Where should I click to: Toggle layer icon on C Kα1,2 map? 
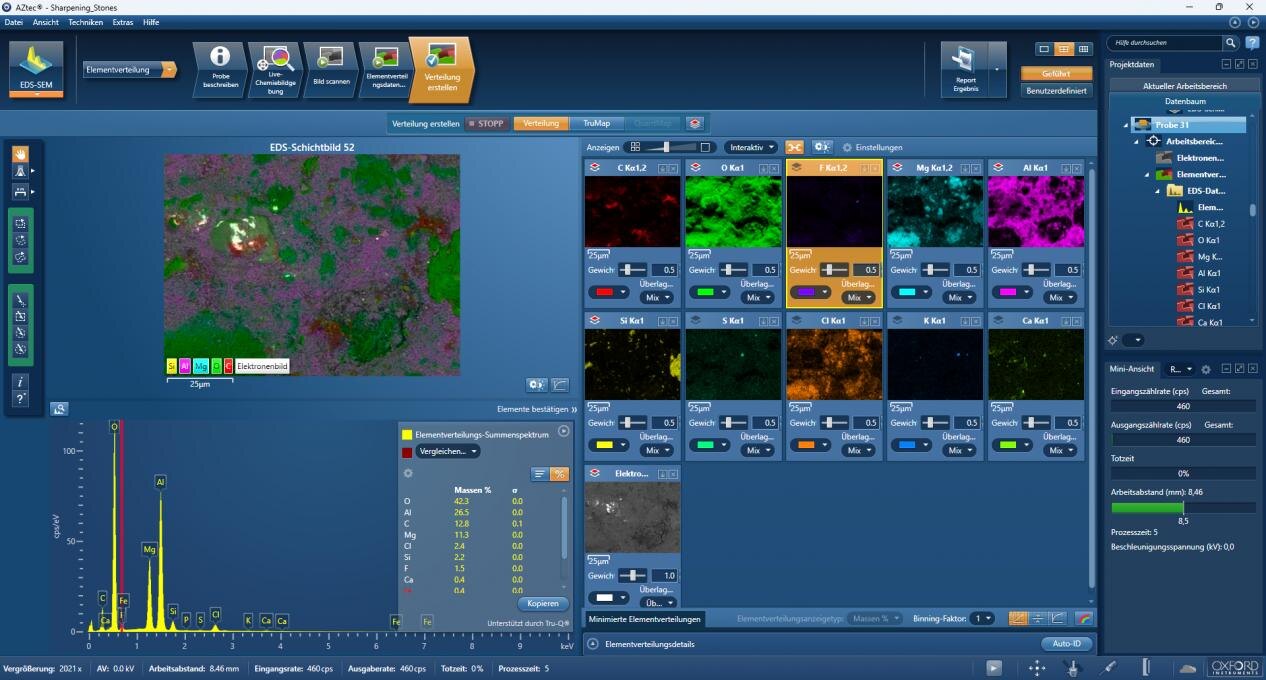[593, 168]
